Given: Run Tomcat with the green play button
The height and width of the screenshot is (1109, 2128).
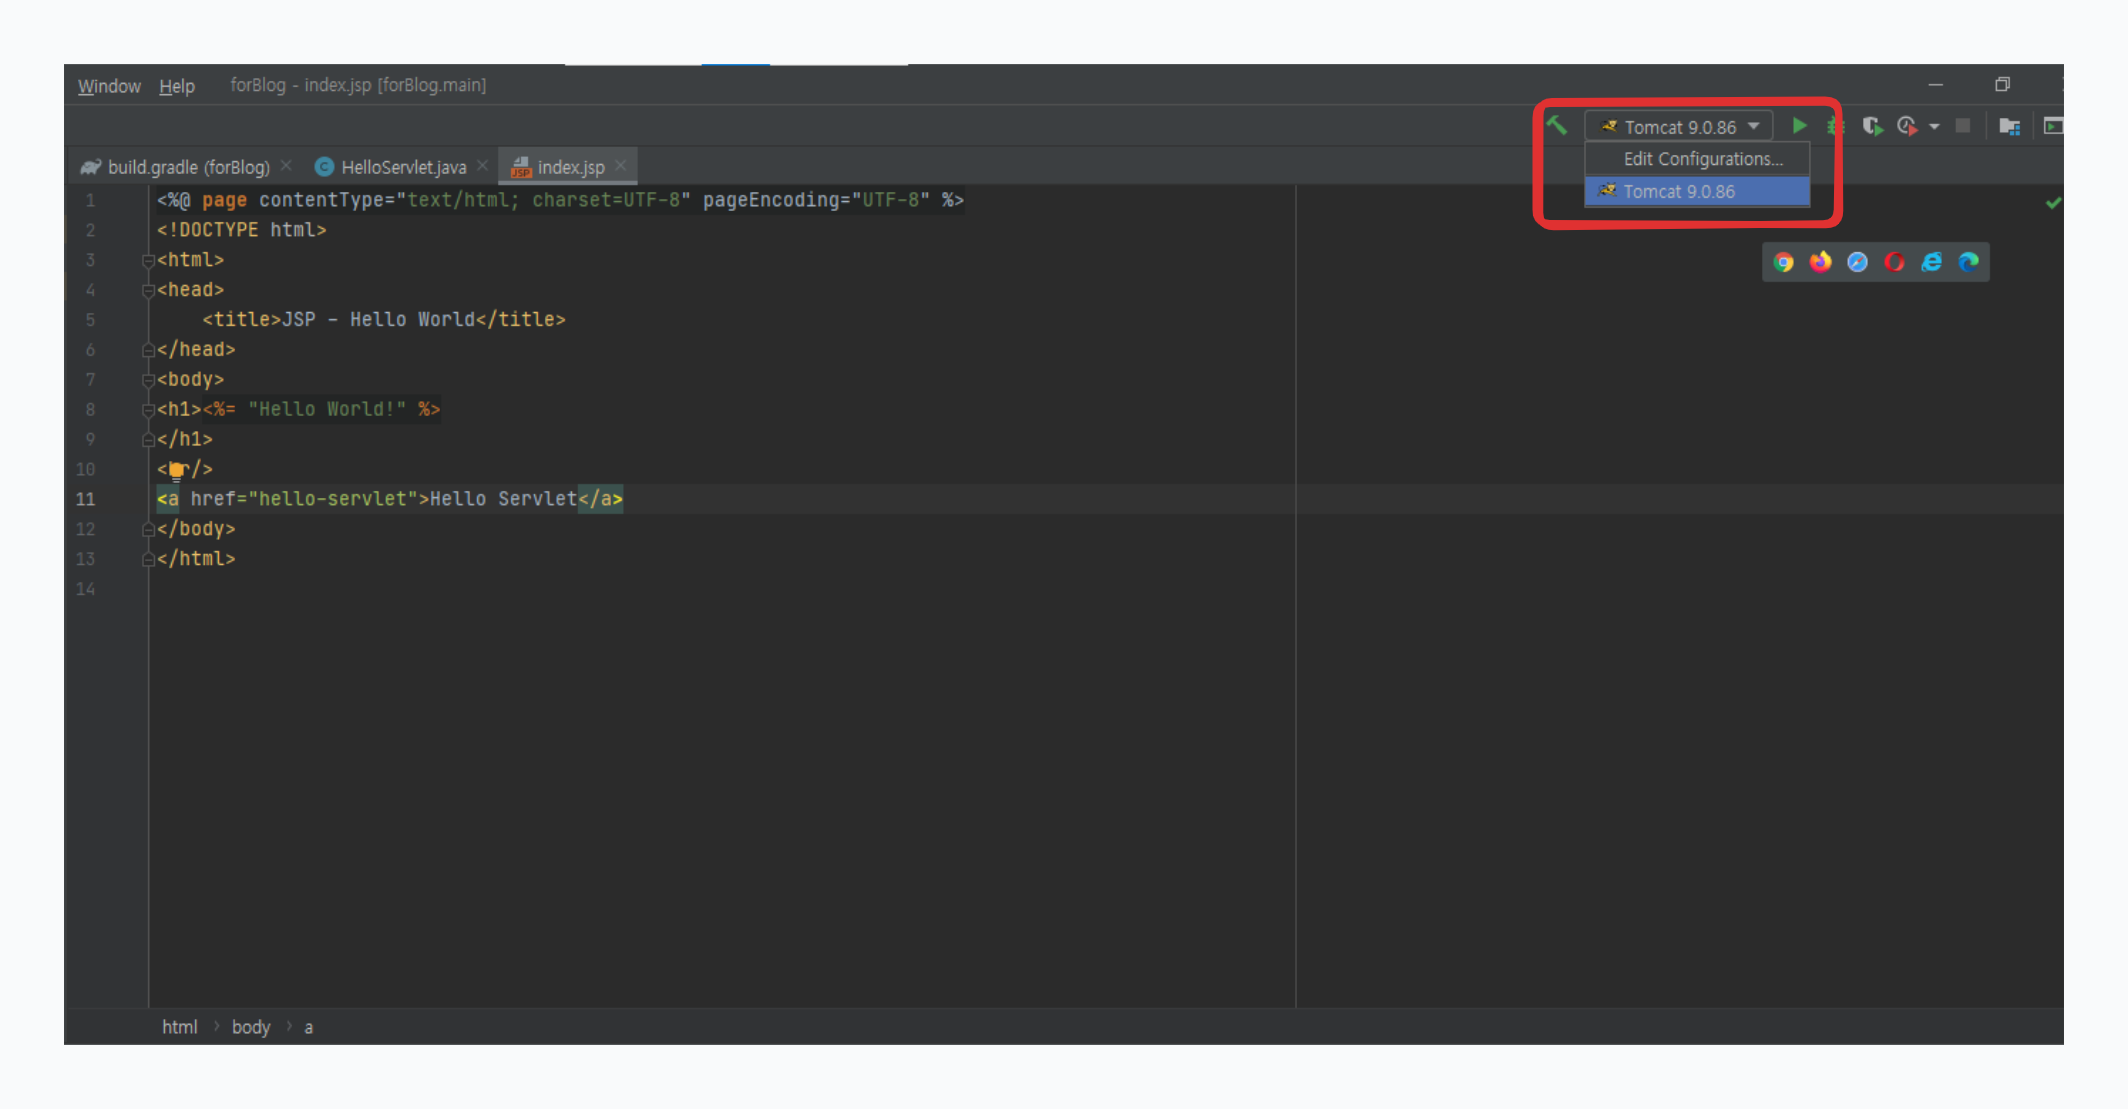Looking at the screenshot, I should point(1799,126).
